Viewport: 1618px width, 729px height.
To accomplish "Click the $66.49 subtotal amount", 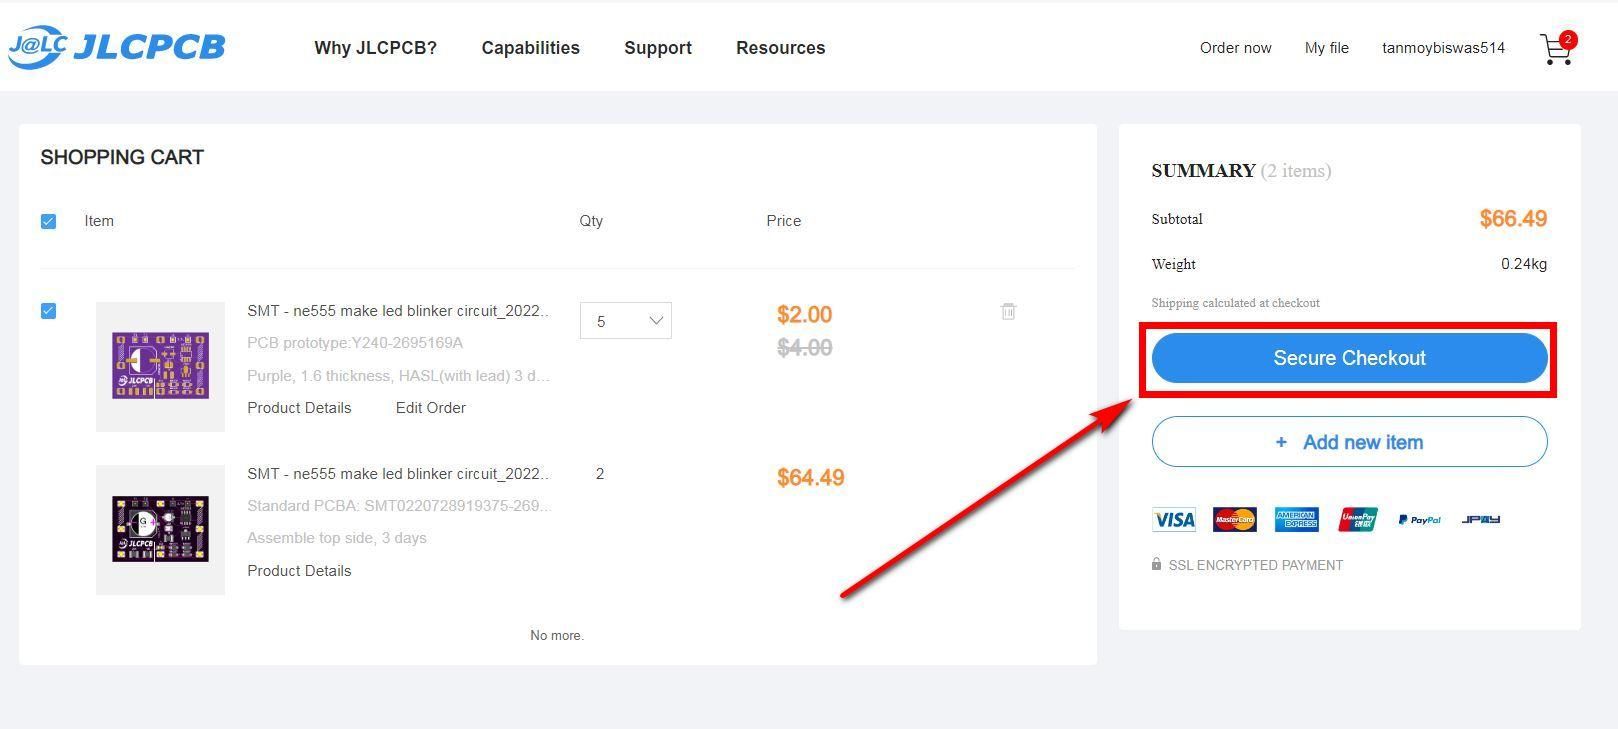I will pos(1513,219).
